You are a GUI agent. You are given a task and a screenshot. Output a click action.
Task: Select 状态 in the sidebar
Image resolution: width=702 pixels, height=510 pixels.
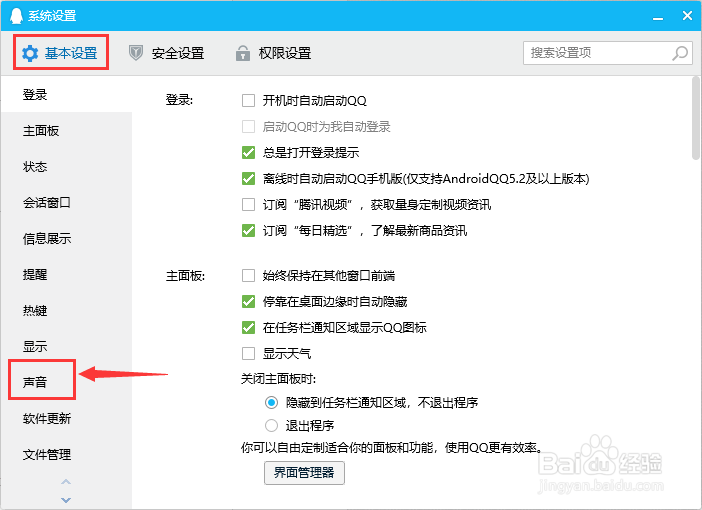click(66, 166)
